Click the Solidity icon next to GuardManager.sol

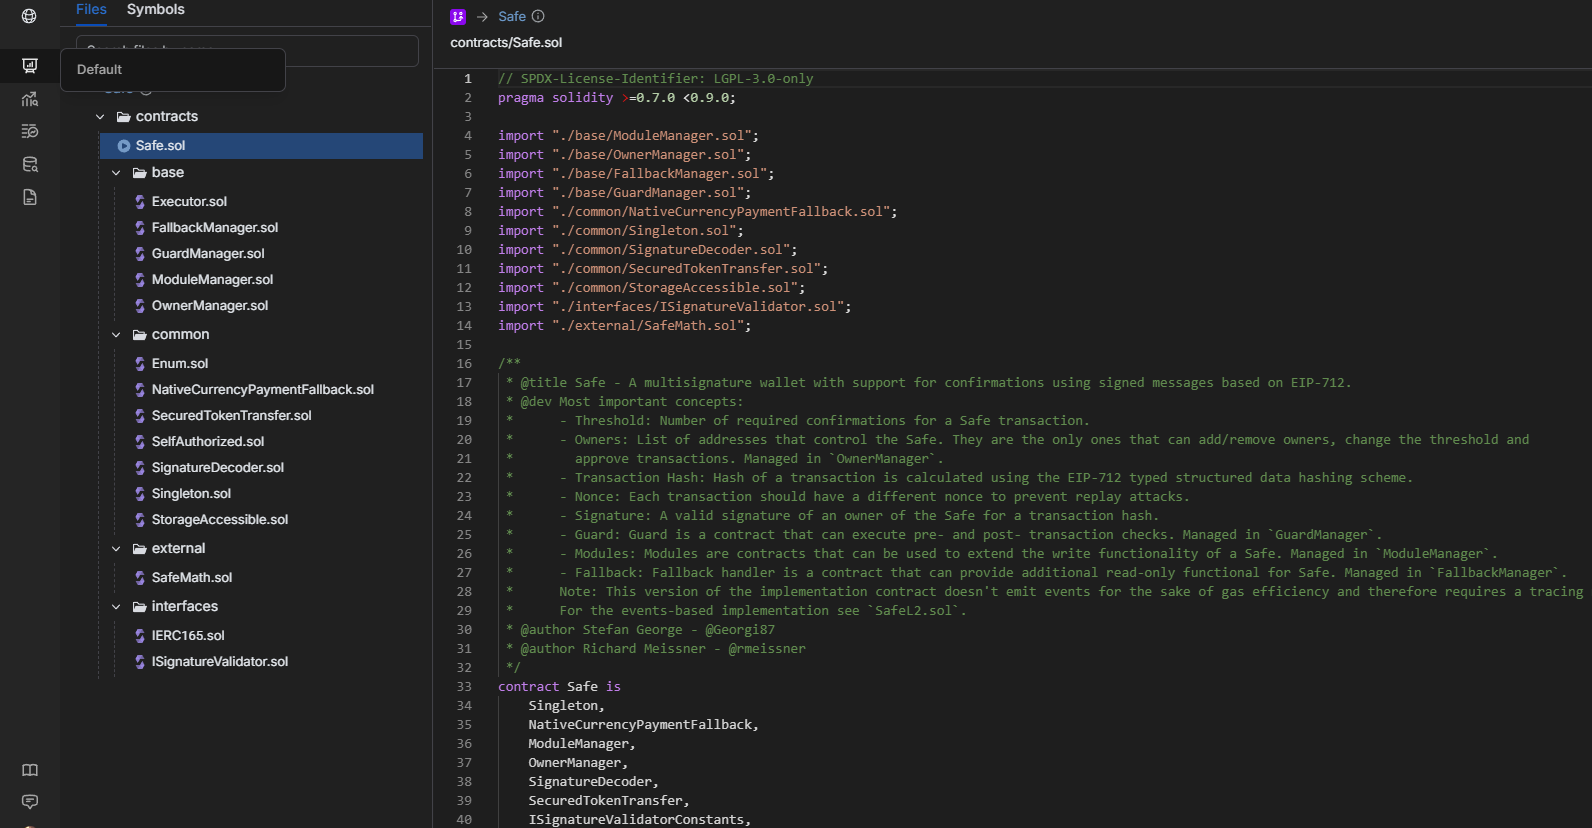point(140,254)
